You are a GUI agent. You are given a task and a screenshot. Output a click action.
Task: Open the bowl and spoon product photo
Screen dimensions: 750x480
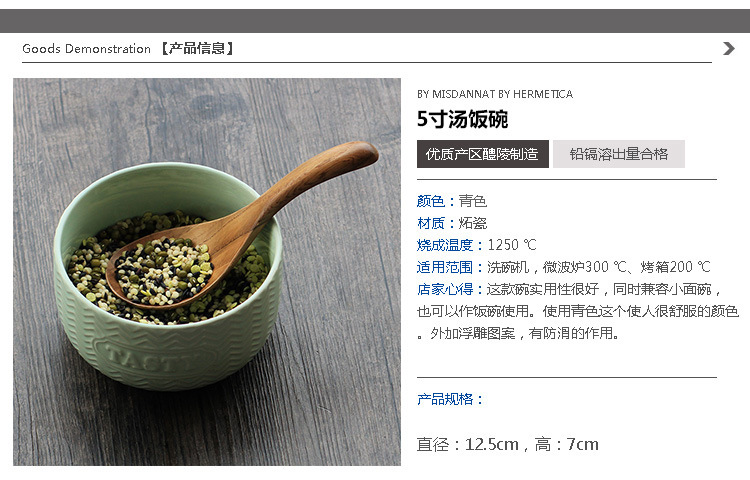coord(207,272)
